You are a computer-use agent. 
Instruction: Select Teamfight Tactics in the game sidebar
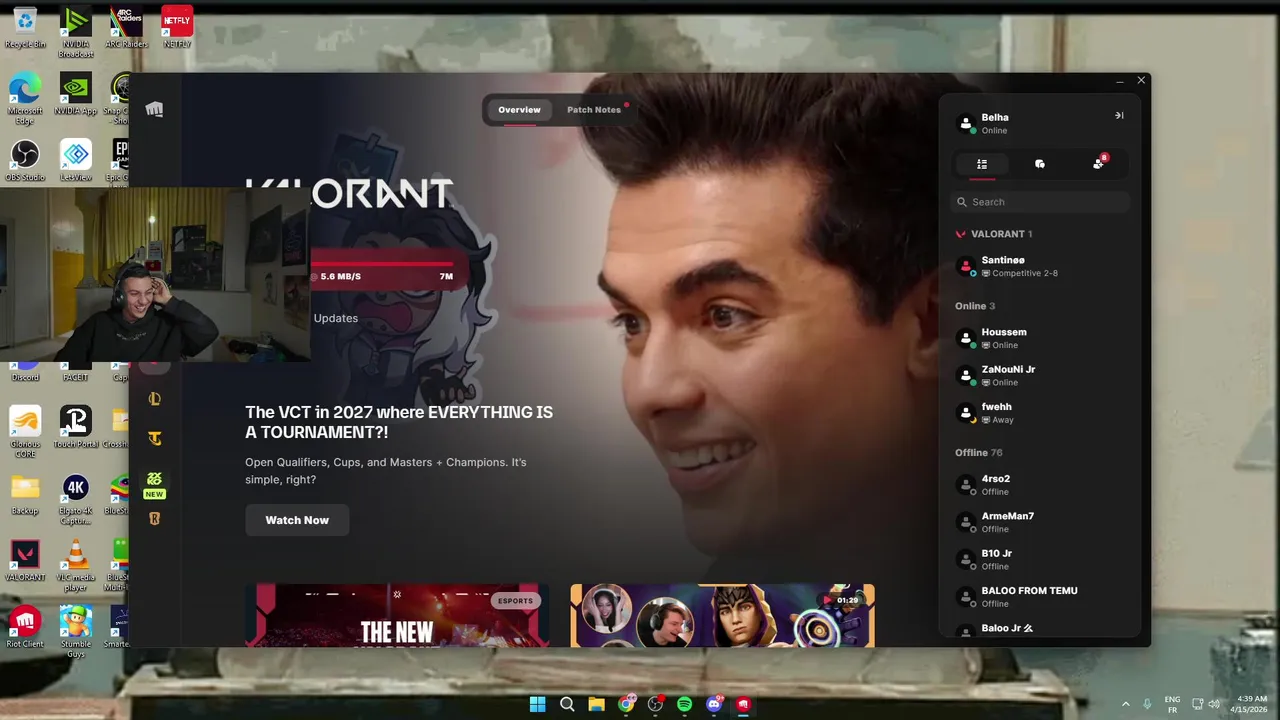154,438
